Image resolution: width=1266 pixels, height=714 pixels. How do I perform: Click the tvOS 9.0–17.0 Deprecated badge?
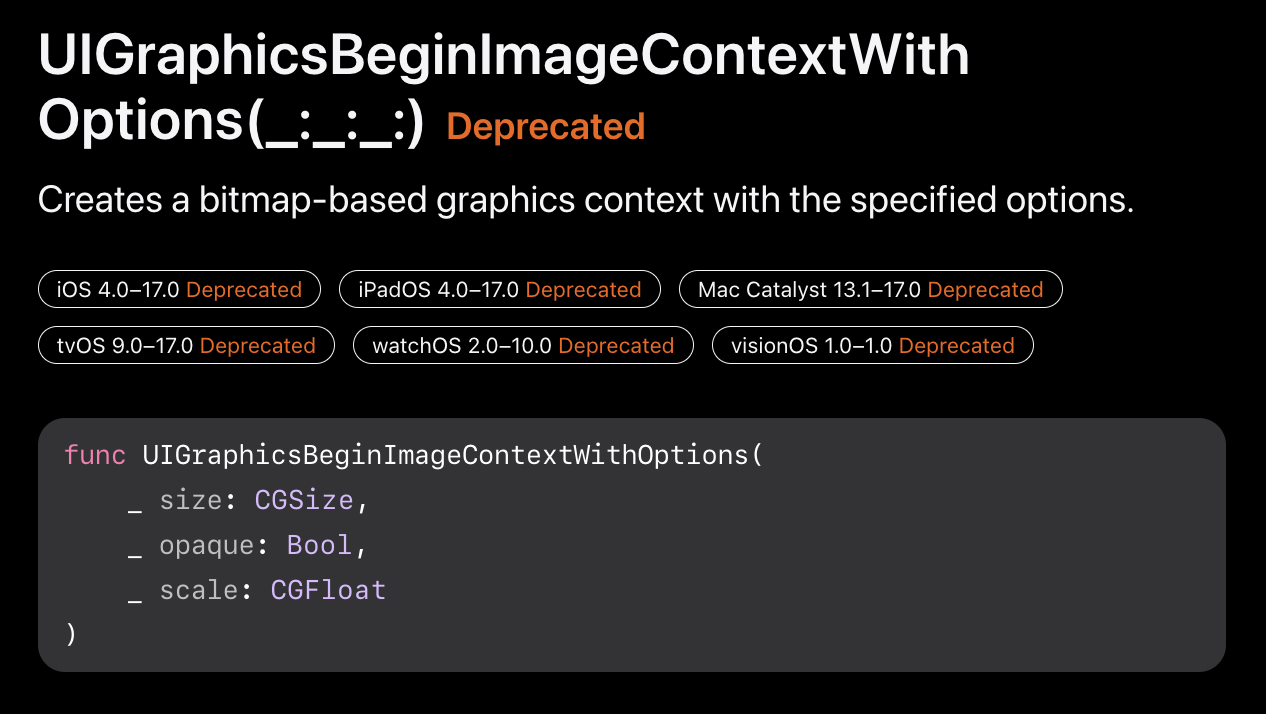coord(187,346)
